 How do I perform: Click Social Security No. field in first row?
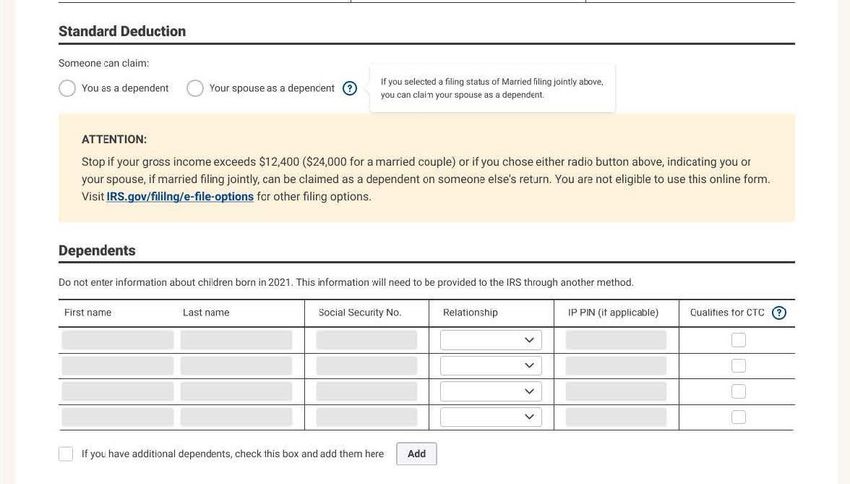click(366, 340)
